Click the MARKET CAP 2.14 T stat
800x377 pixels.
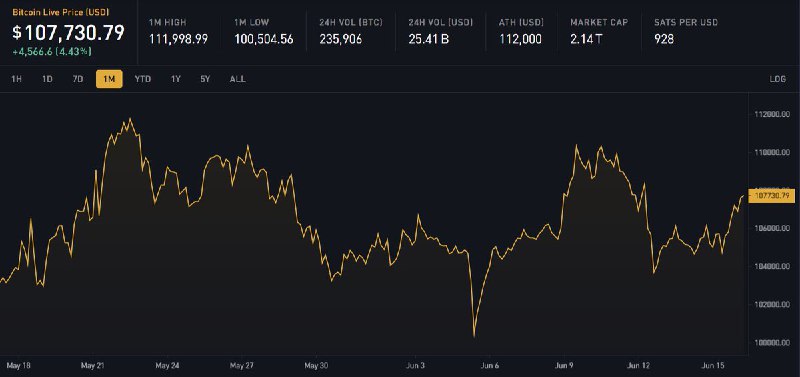pos(599,32)
